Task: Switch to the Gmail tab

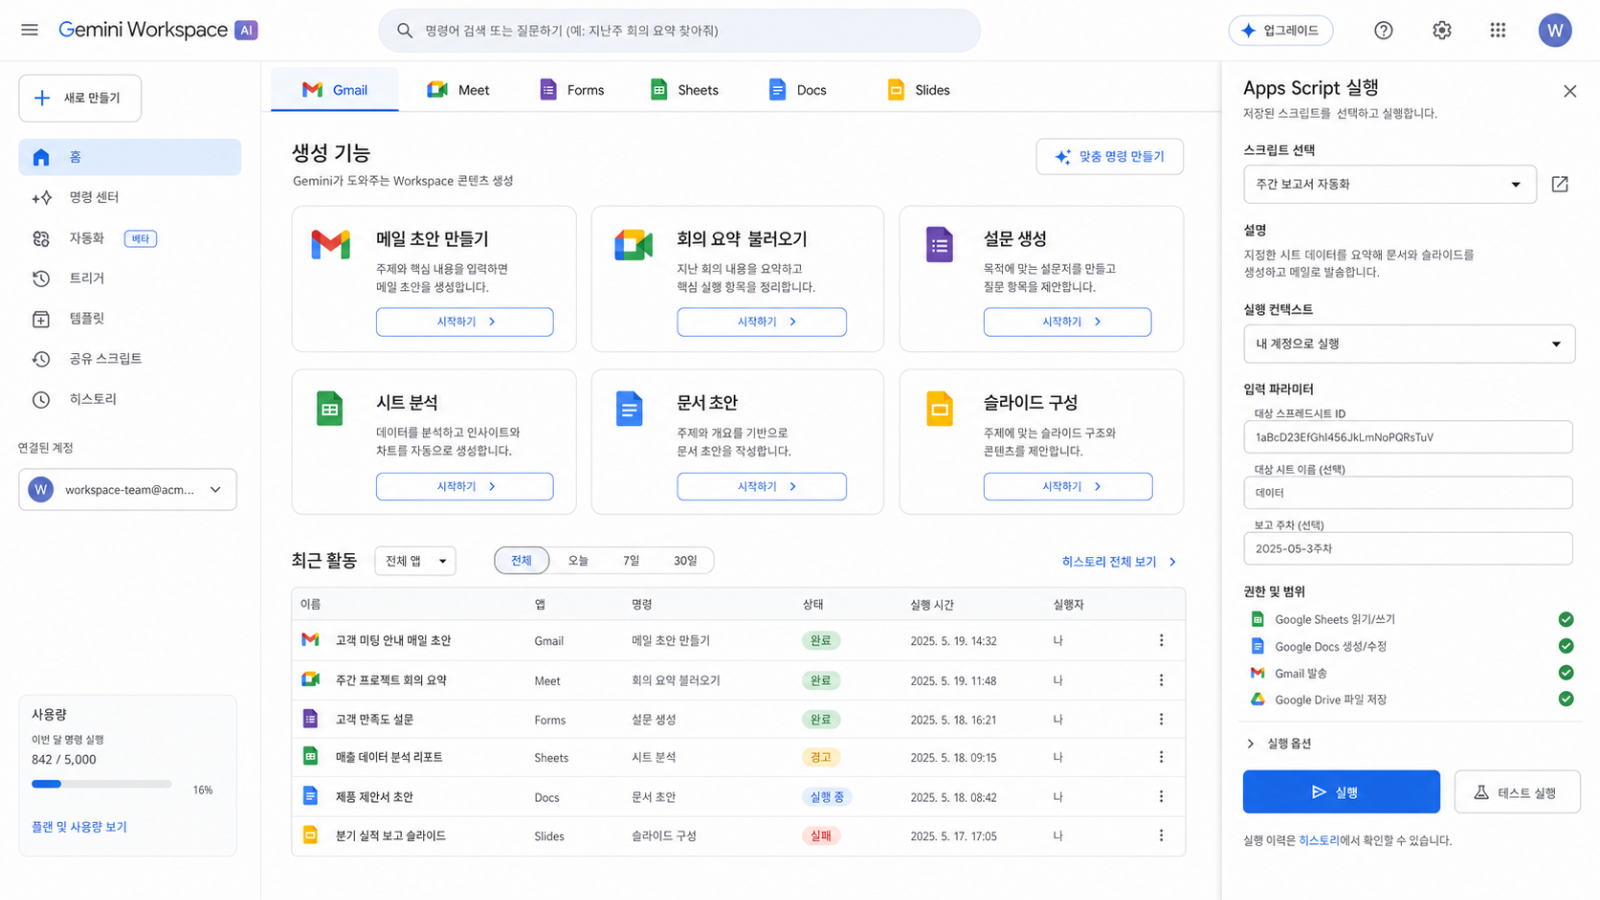Action: [335, 90]
